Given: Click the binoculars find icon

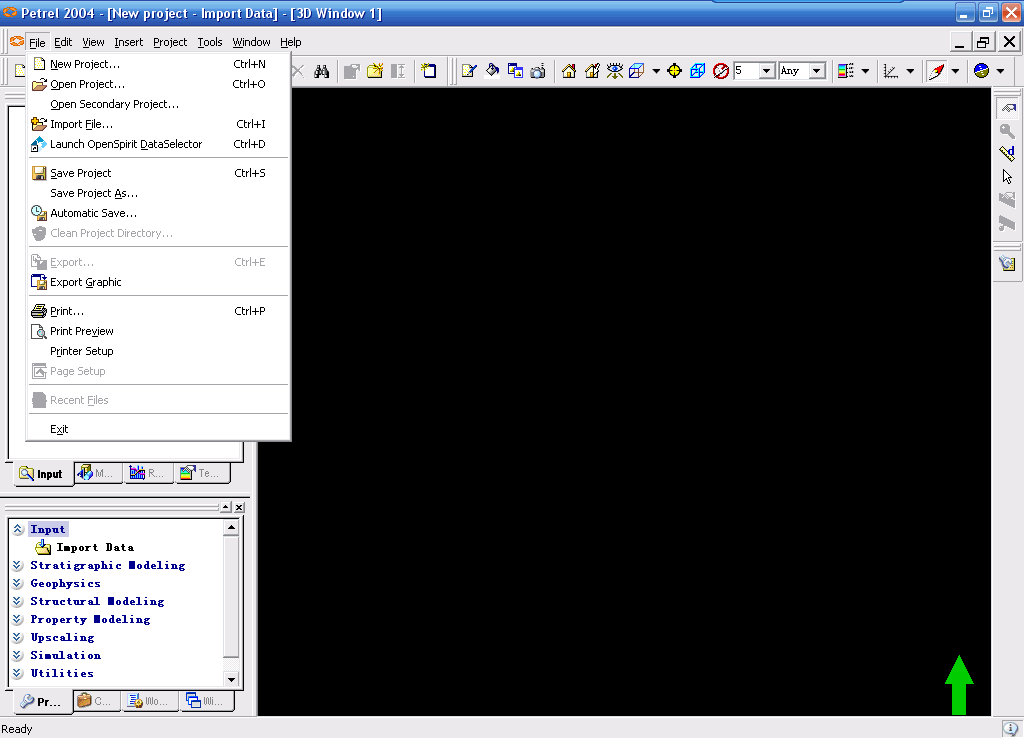Looking at the screenshot, I should [x=321, y=71].
